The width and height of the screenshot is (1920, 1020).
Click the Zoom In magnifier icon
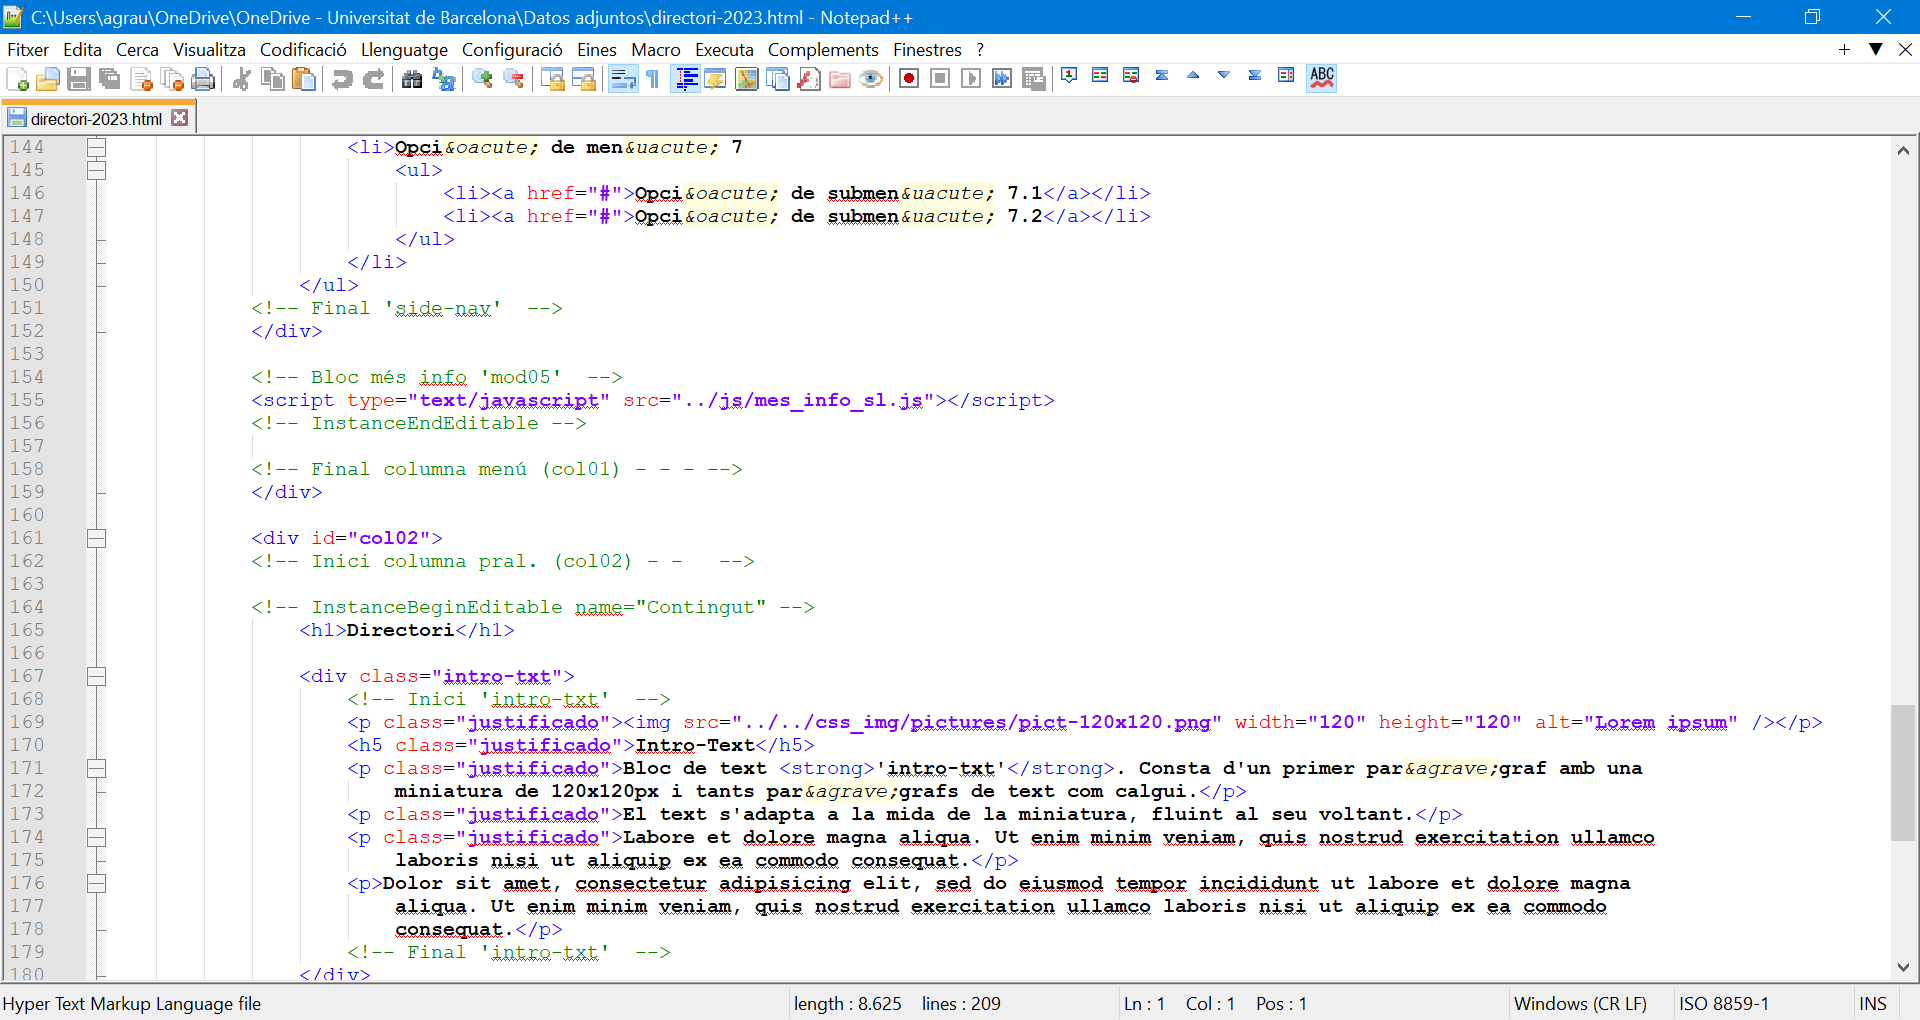[x=482, y=79]
